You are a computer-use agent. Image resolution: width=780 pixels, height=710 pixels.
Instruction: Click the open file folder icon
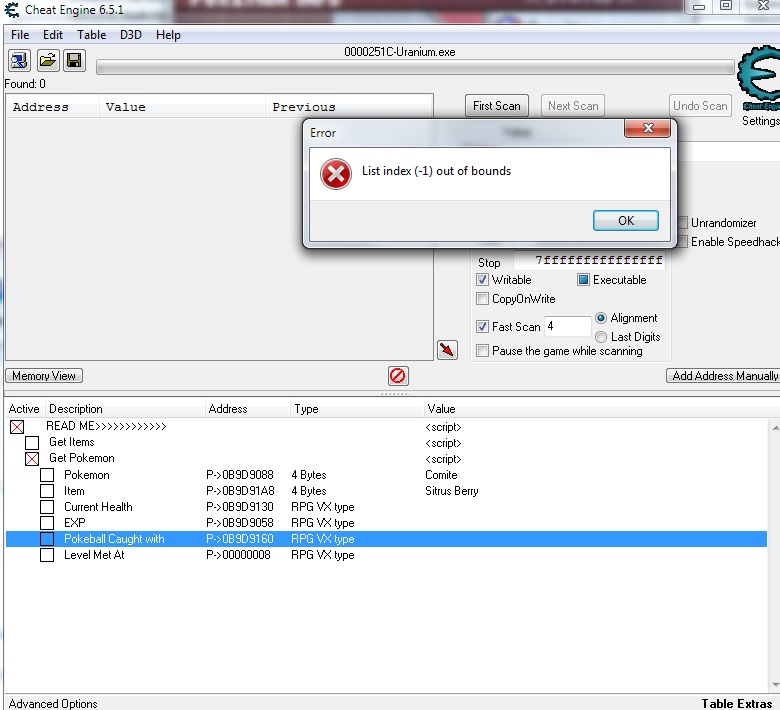[48, 61]
